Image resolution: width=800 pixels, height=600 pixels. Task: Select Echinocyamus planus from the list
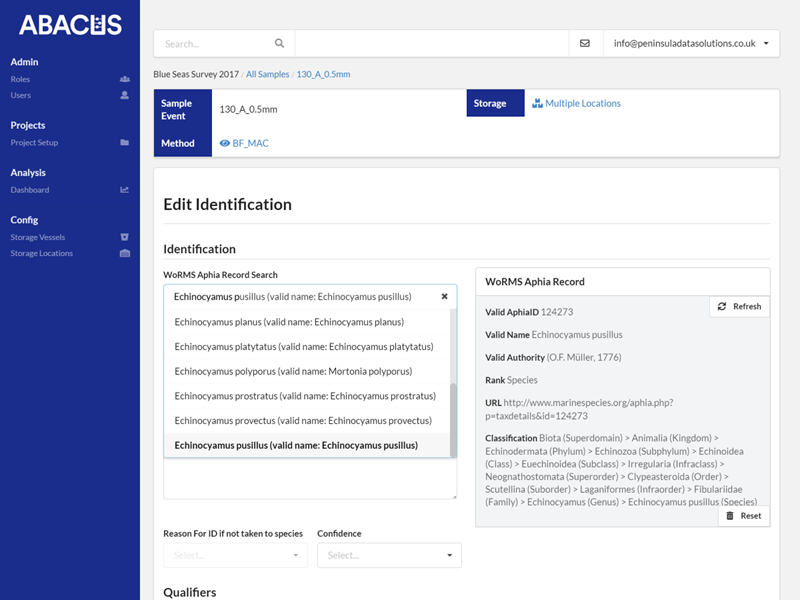click(288, 322)
